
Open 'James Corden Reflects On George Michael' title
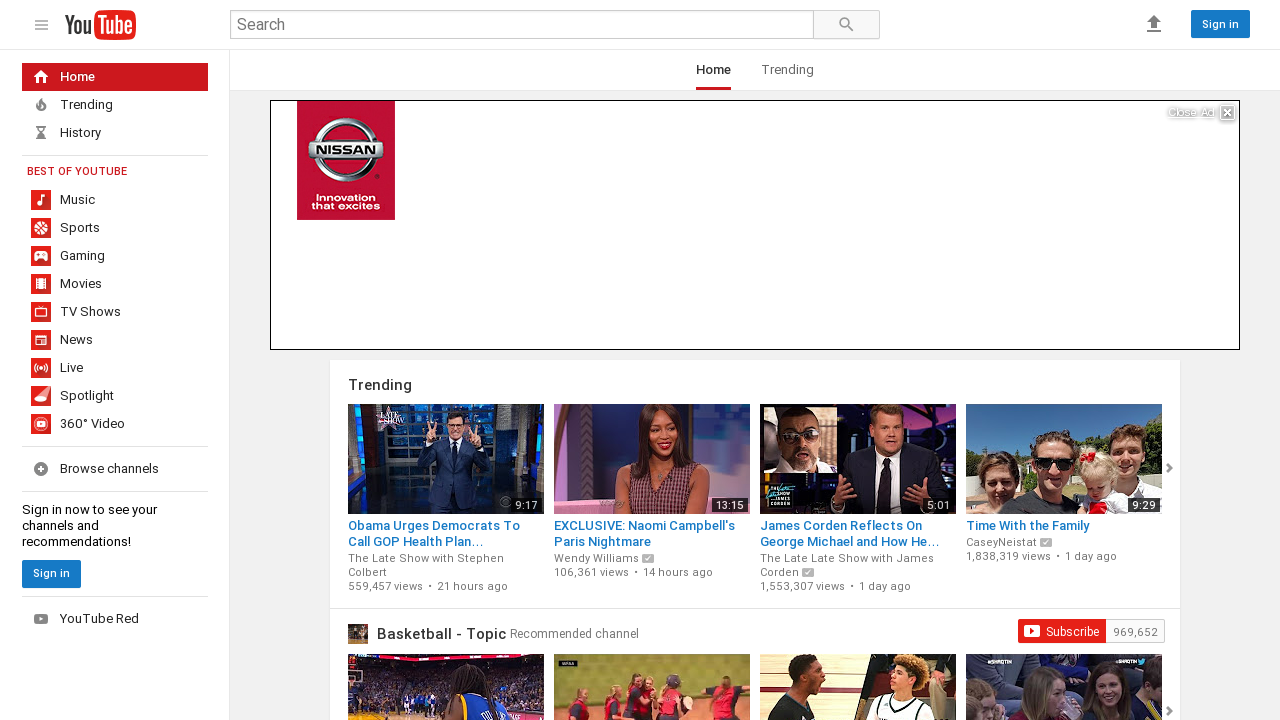point(850,534)
